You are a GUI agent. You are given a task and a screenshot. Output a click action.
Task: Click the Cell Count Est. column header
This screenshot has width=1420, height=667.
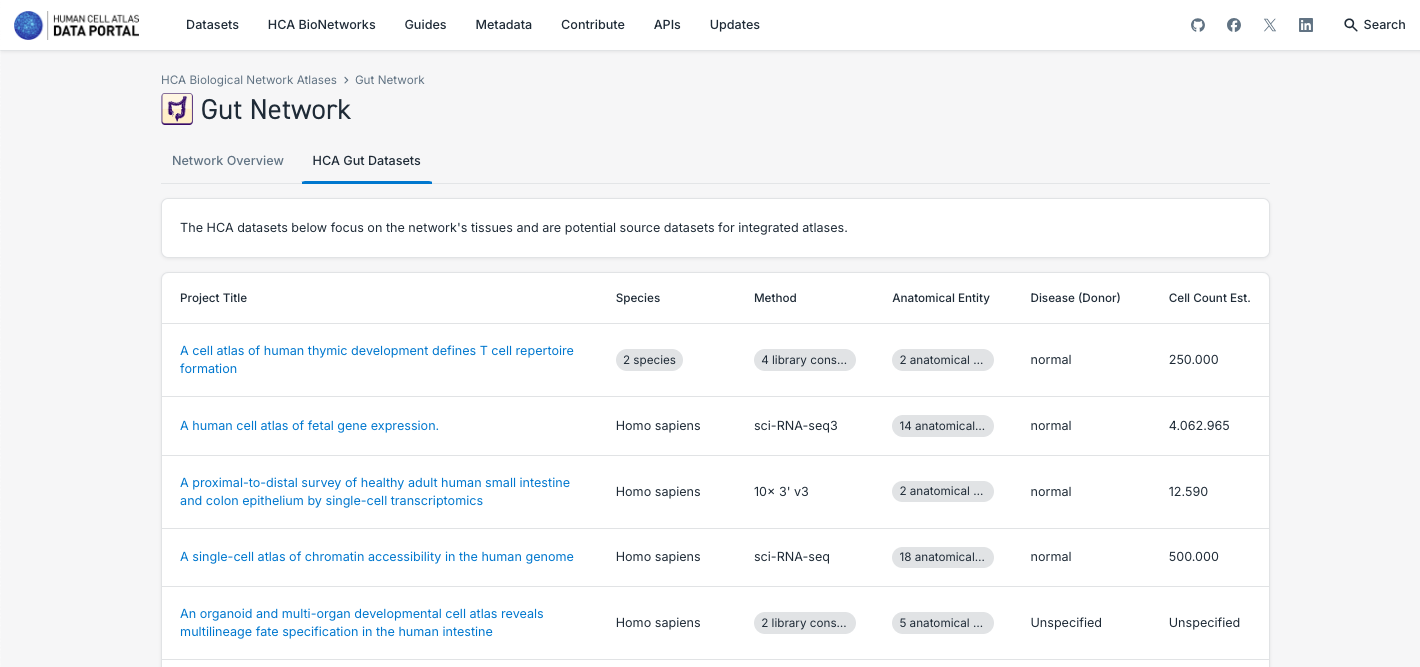tap(1209, 298)
